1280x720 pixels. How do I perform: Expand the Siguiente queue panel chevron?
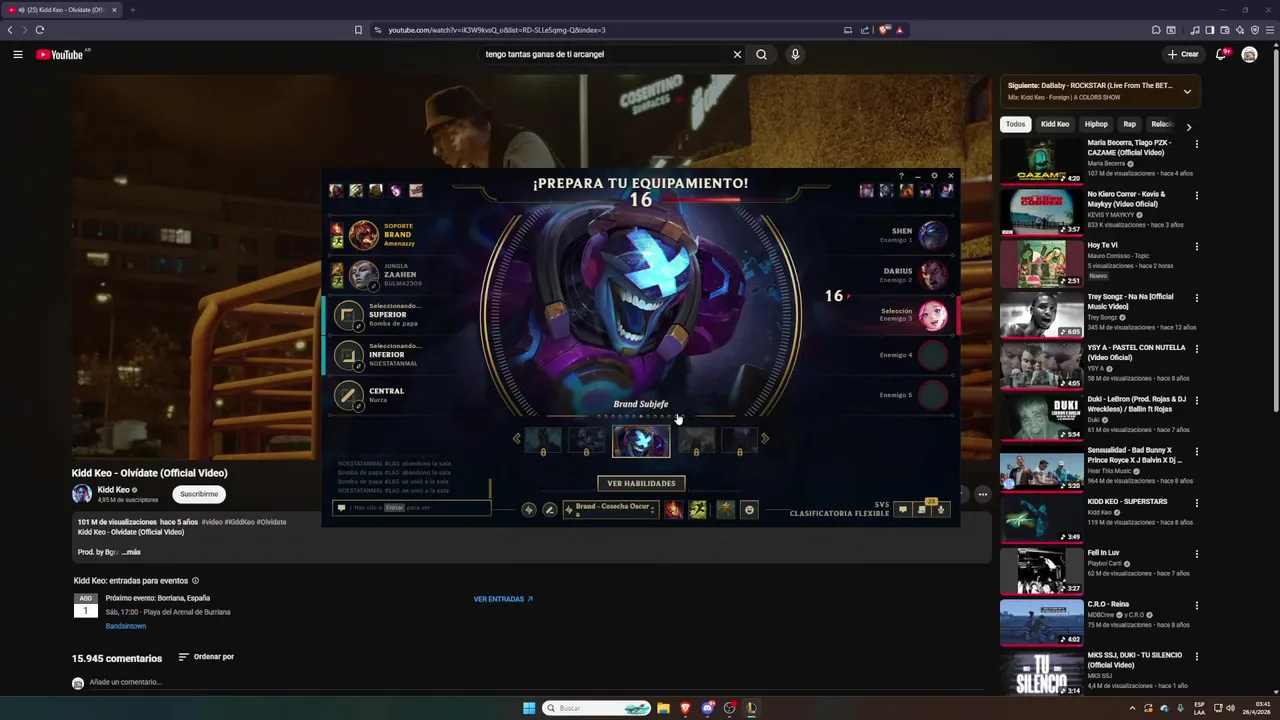pos(1187,91)
